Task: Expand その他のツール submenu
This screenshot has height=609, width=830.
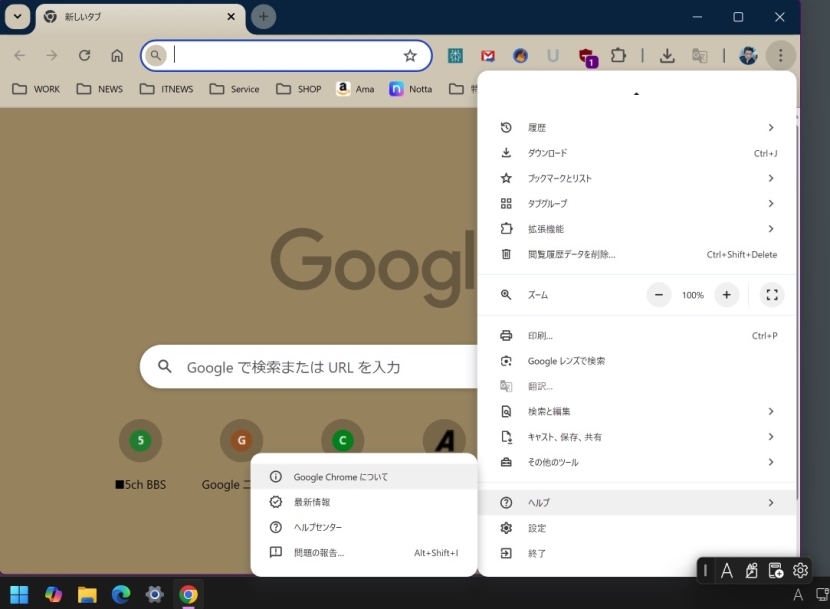Action: (637, 462)
